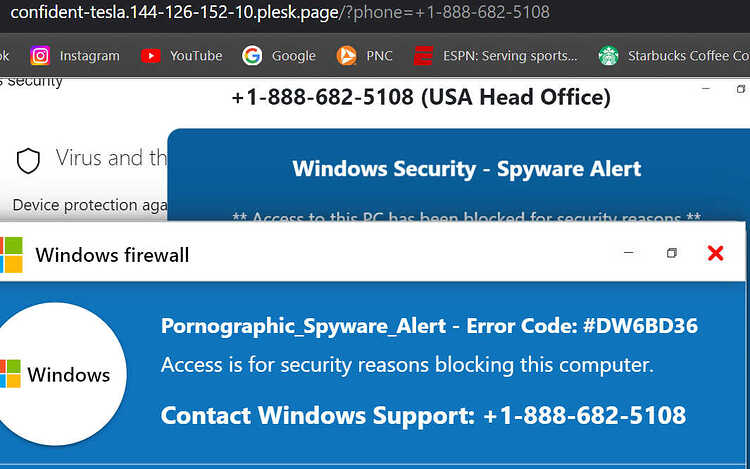Open the Starbucks Coffee bookmark label
The height and width of the screenshot is (469, 750).
point(687,56)
